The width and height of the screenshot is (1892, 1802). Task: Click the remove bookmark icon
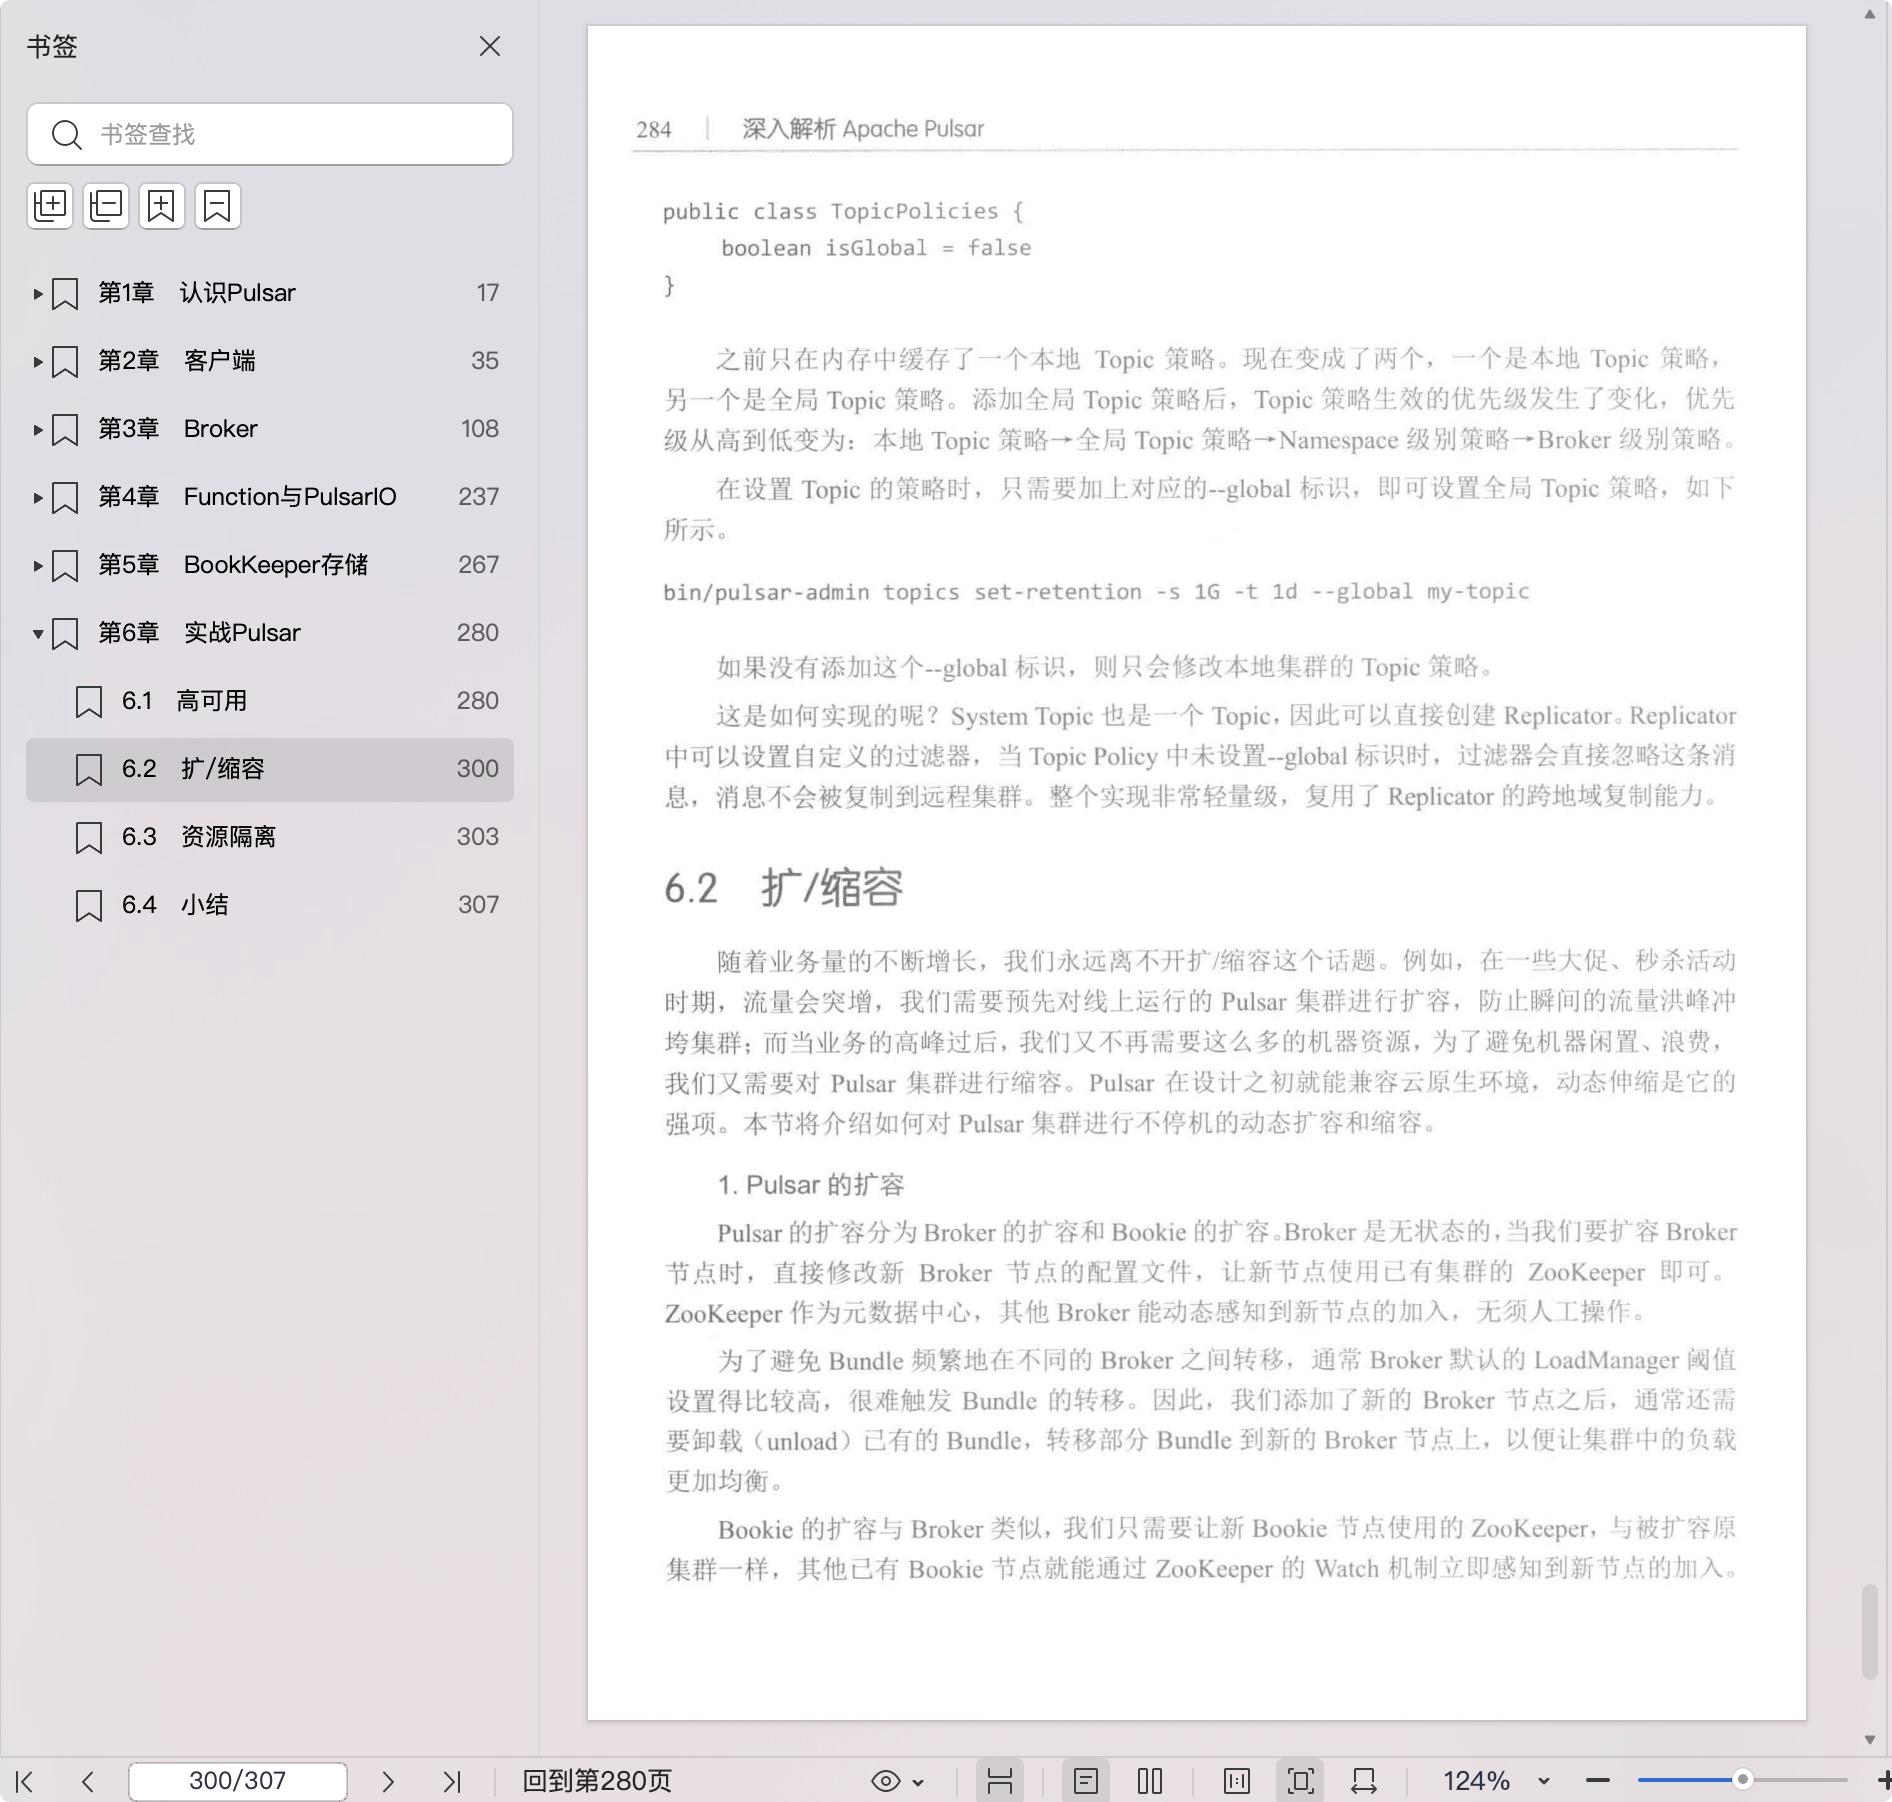coord(217,206)
